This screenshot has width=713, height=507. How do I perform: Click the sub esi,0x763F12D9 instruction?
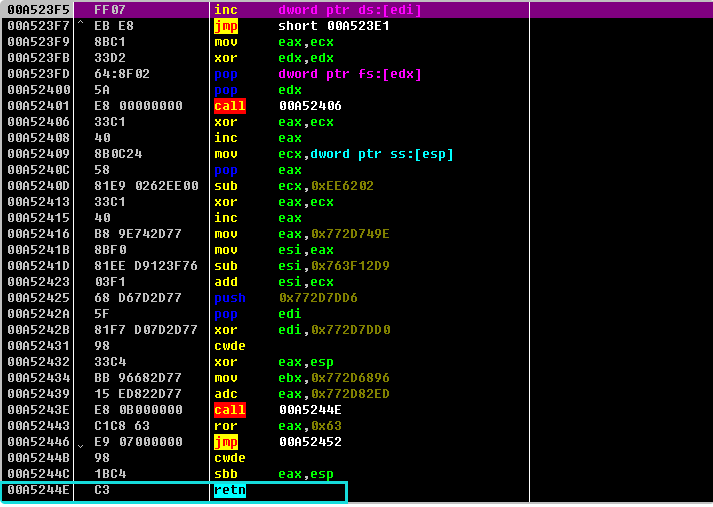225,266
